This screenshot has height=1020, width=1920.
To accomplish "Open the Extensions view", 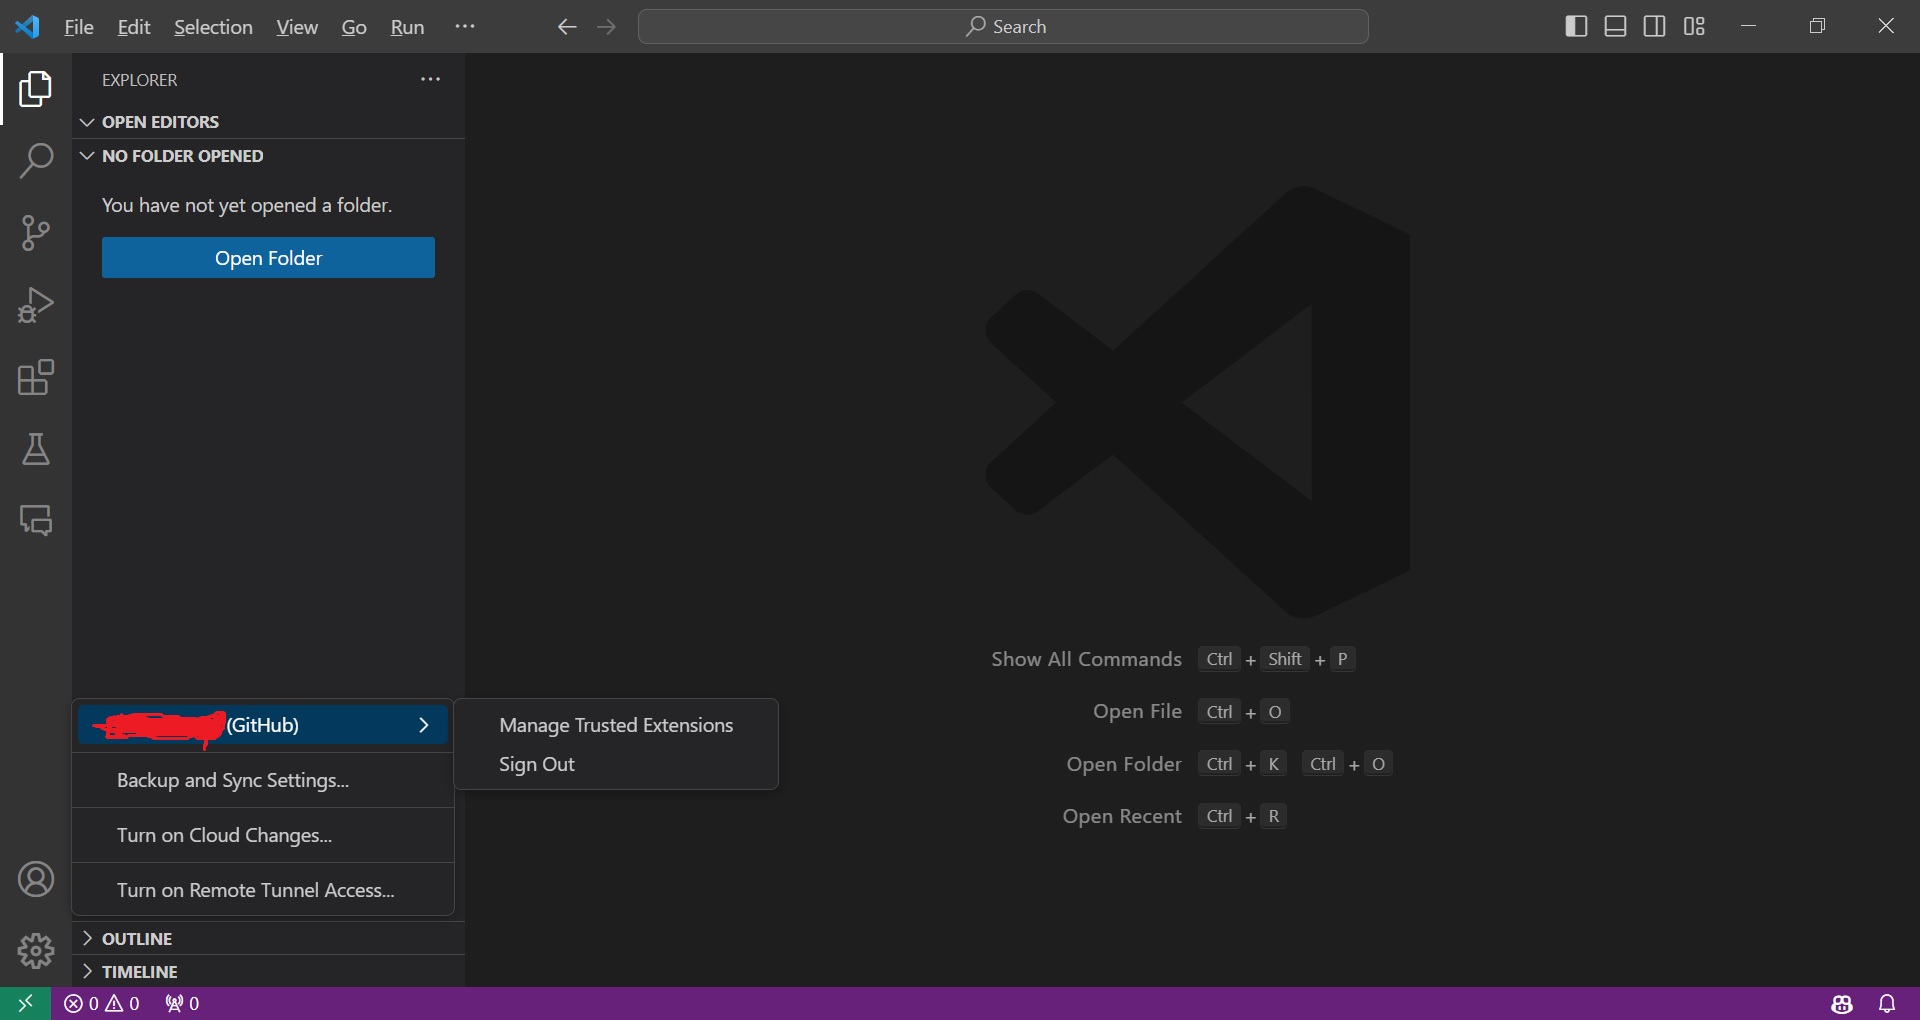I will tap(36, 377).
